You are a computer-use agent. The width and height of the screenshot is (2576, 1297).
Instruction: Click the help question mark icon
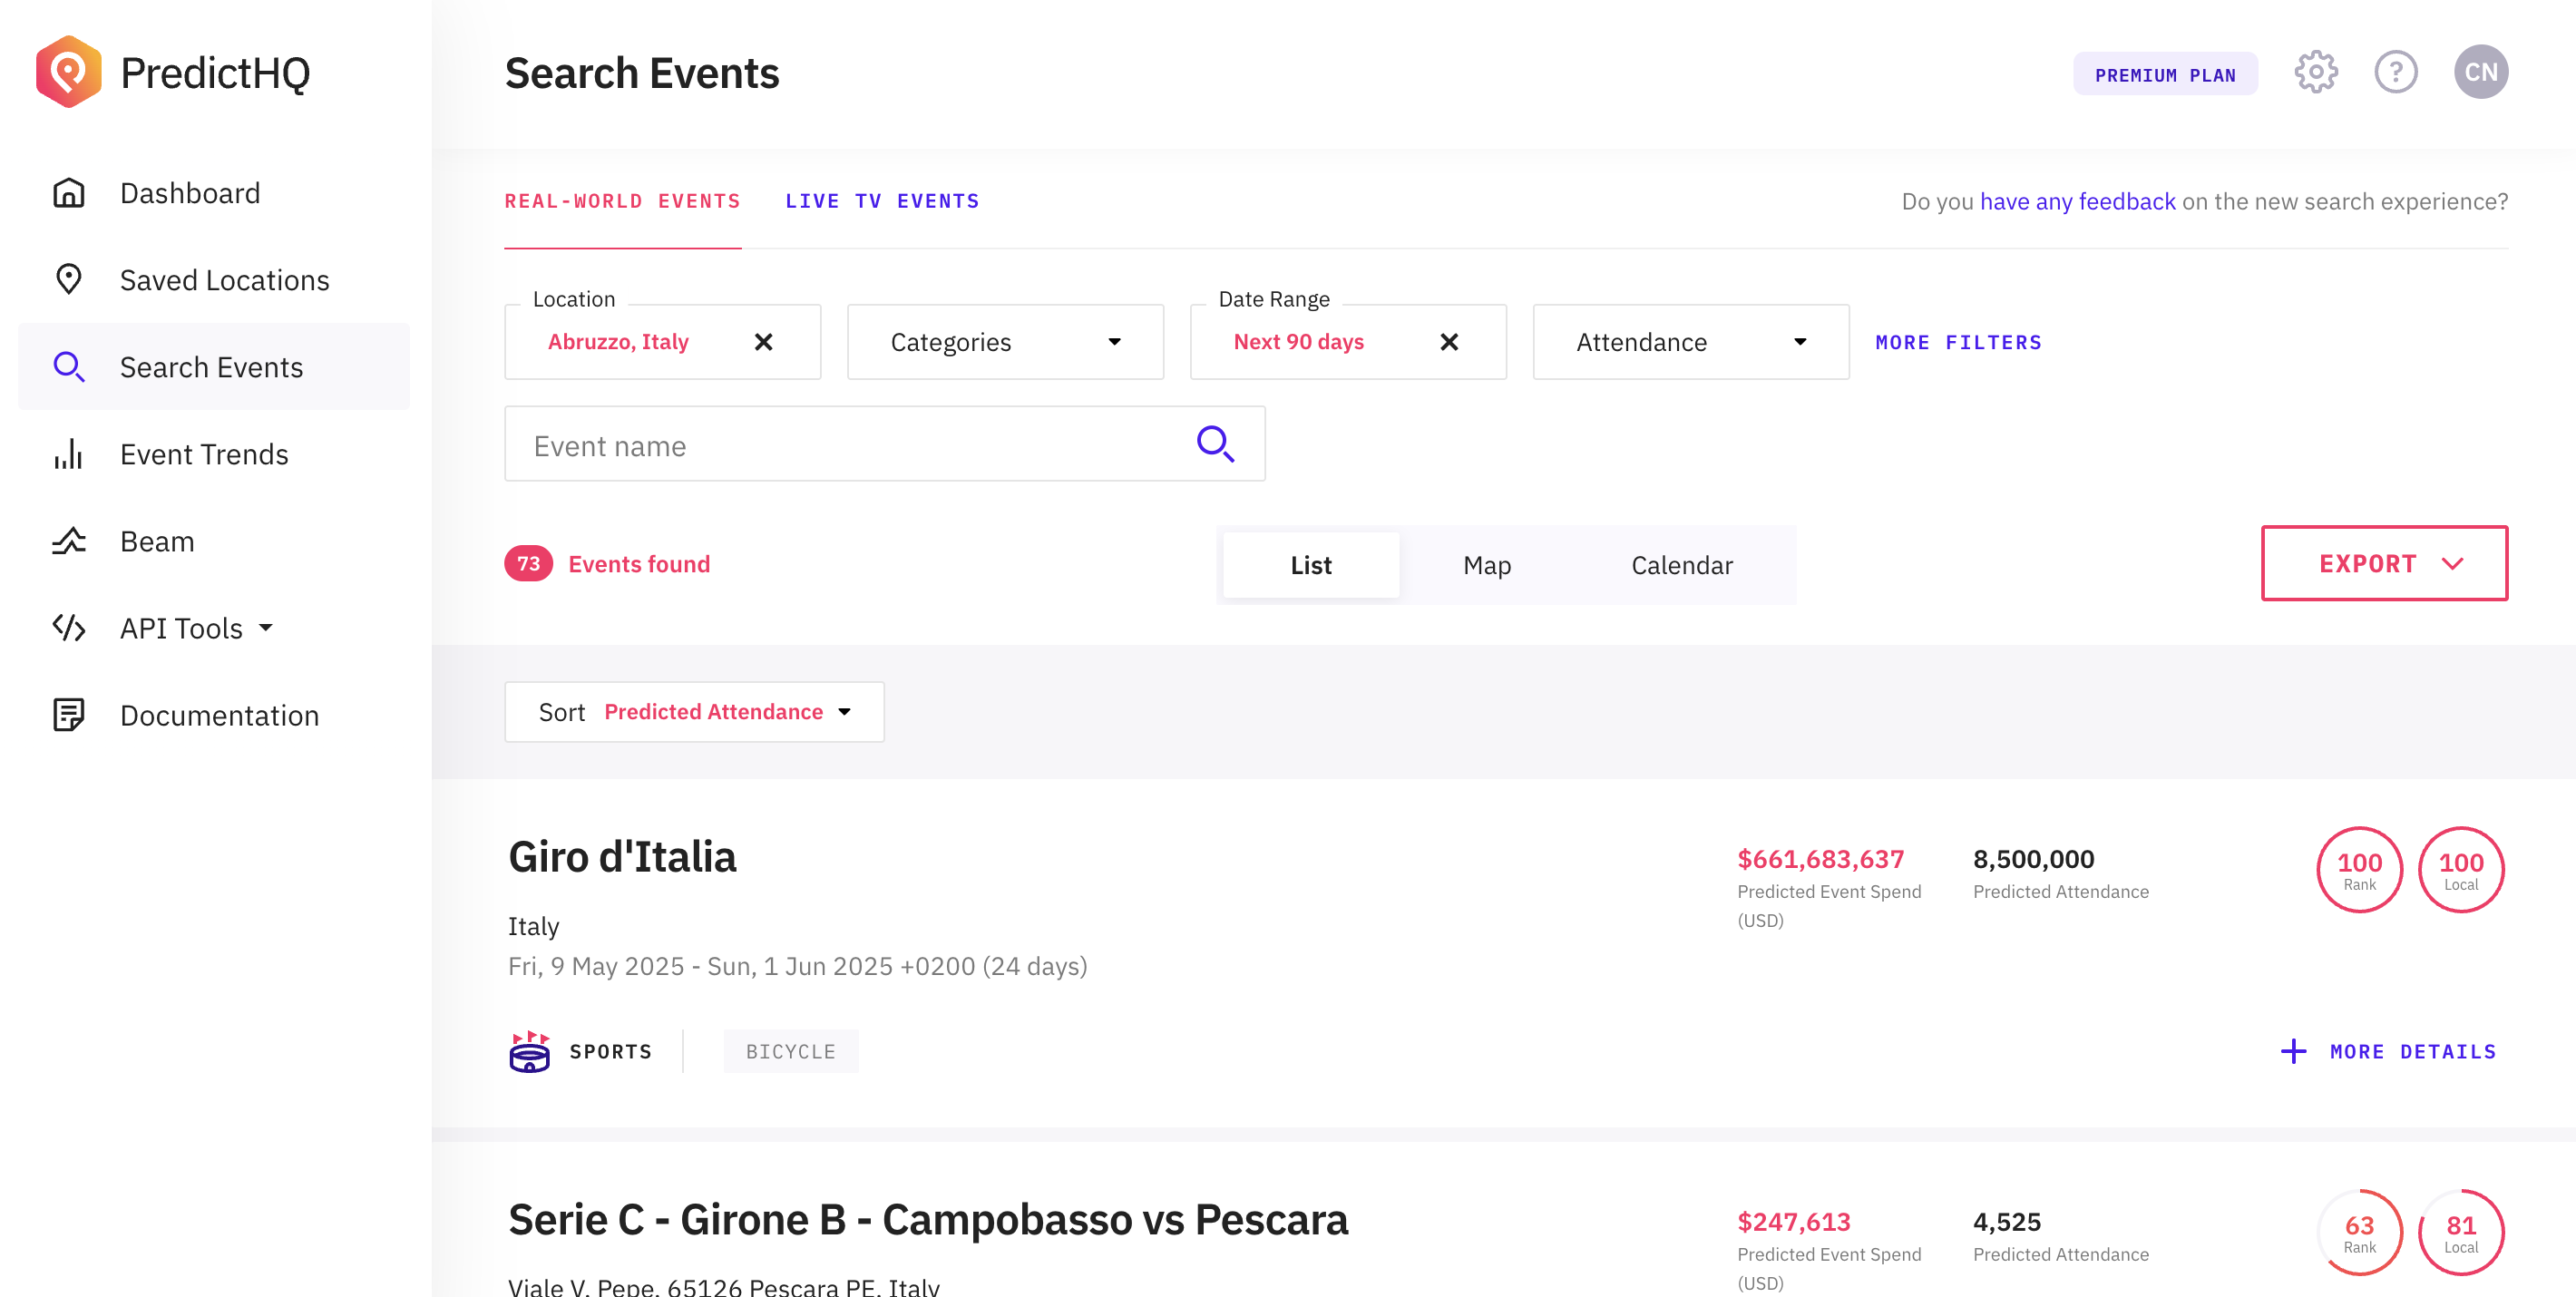[2395, 72]
